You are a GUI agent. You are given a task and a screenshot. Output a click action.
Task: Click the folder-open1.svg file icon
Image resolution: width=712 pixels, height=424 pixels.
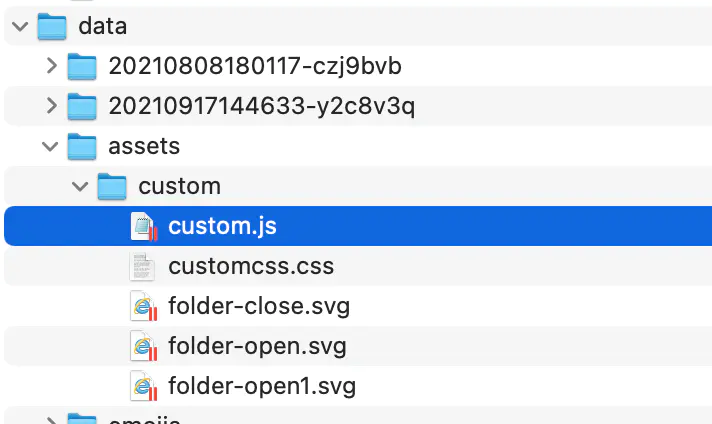point(145,385)
